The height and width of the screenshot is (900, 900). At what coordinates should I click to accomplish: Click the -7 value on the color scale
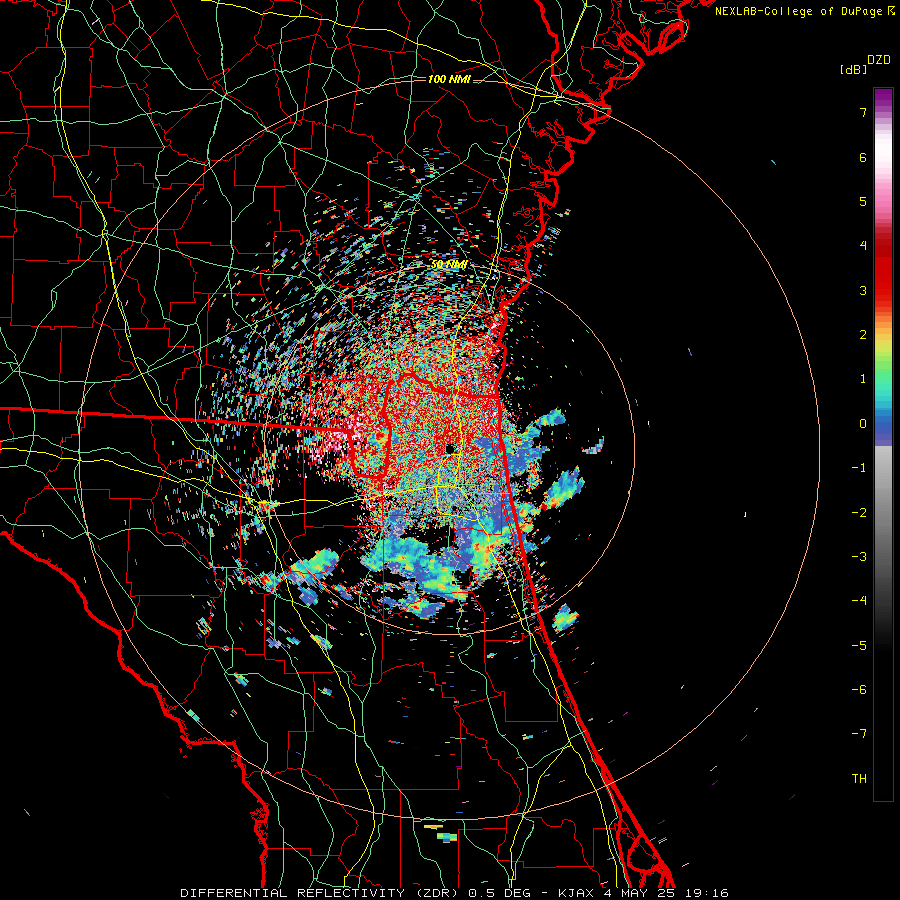click(x=859, y=734)
